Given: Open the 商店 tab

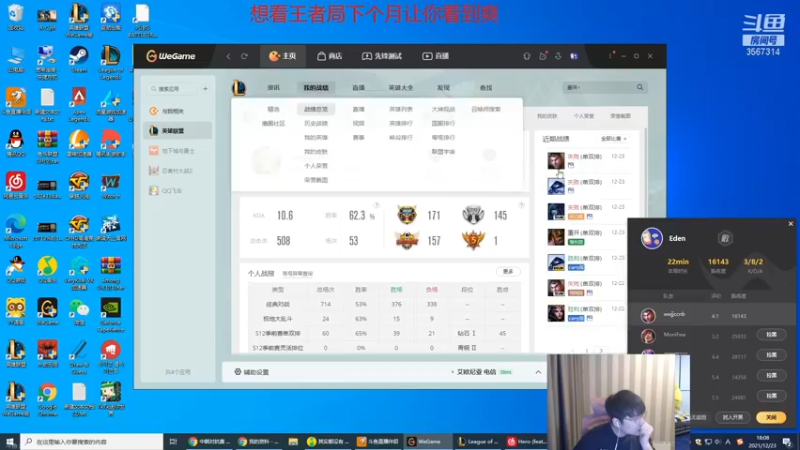Looking at the screenshot, I should 329,56.
